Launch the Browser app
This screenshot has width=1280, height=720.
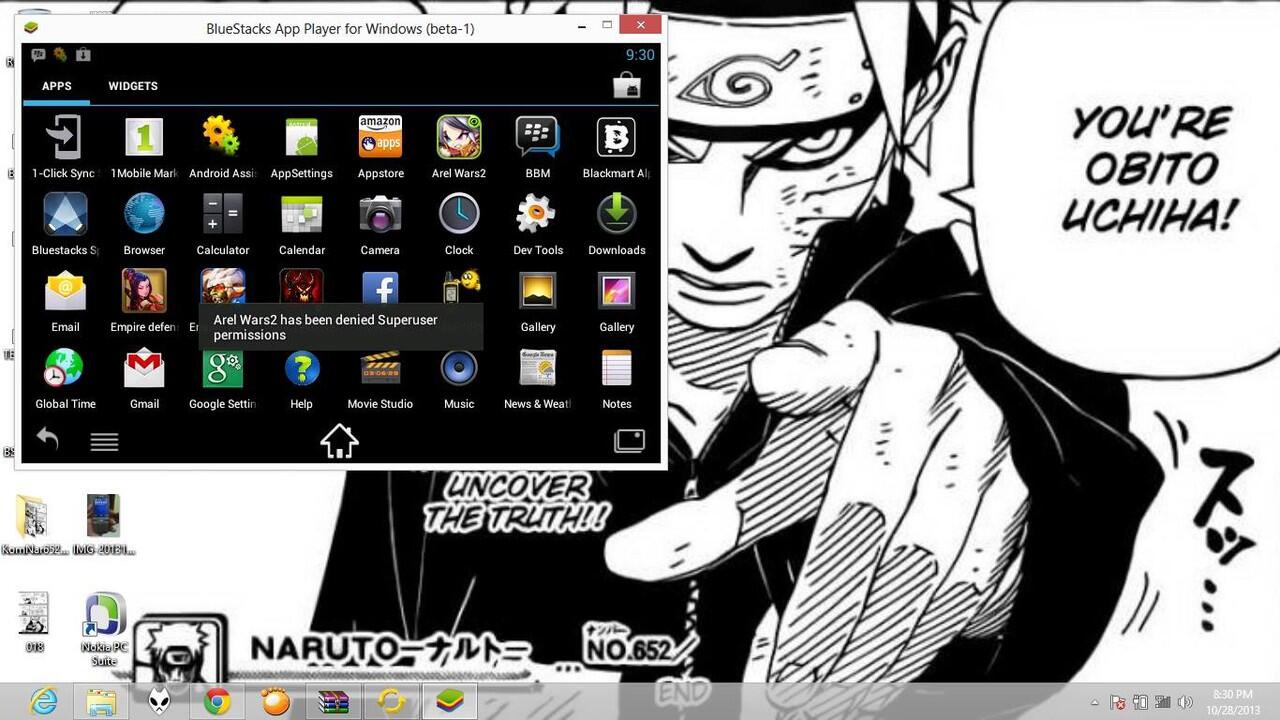tap(144, 214)
